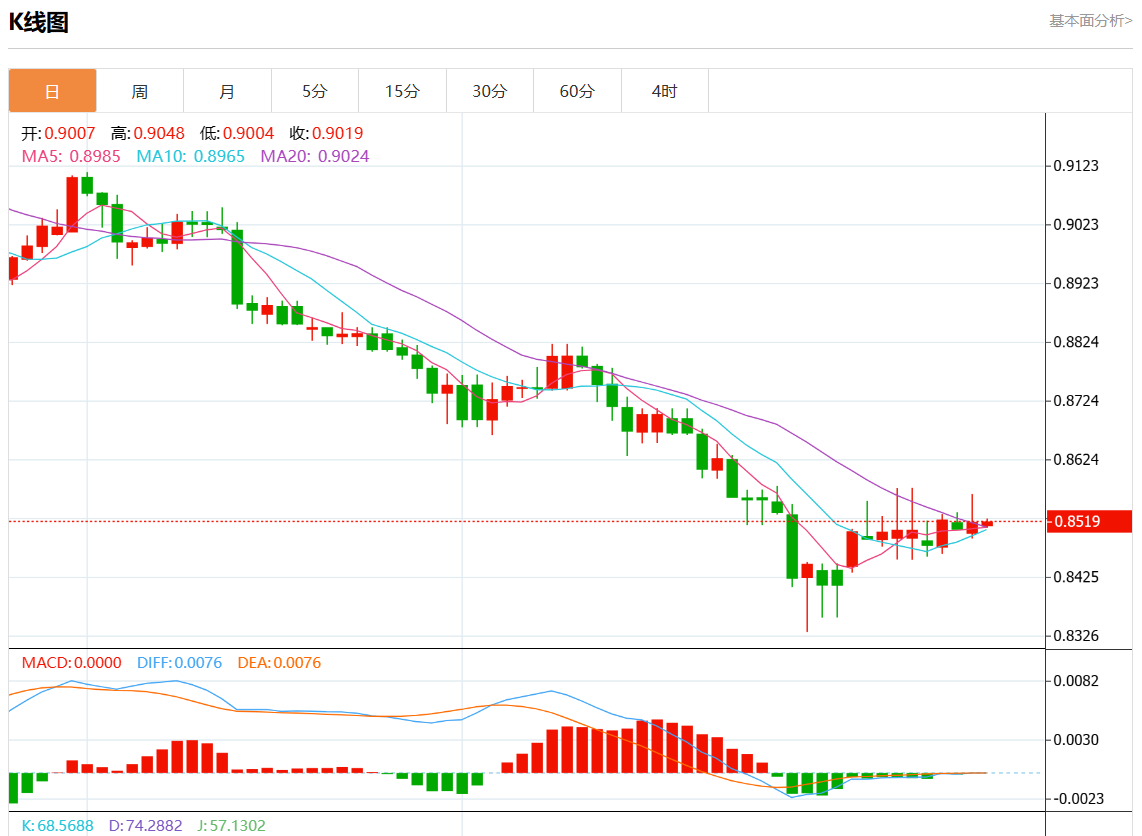Click the 0.8923 price axis label

(x=1076, y=283)
